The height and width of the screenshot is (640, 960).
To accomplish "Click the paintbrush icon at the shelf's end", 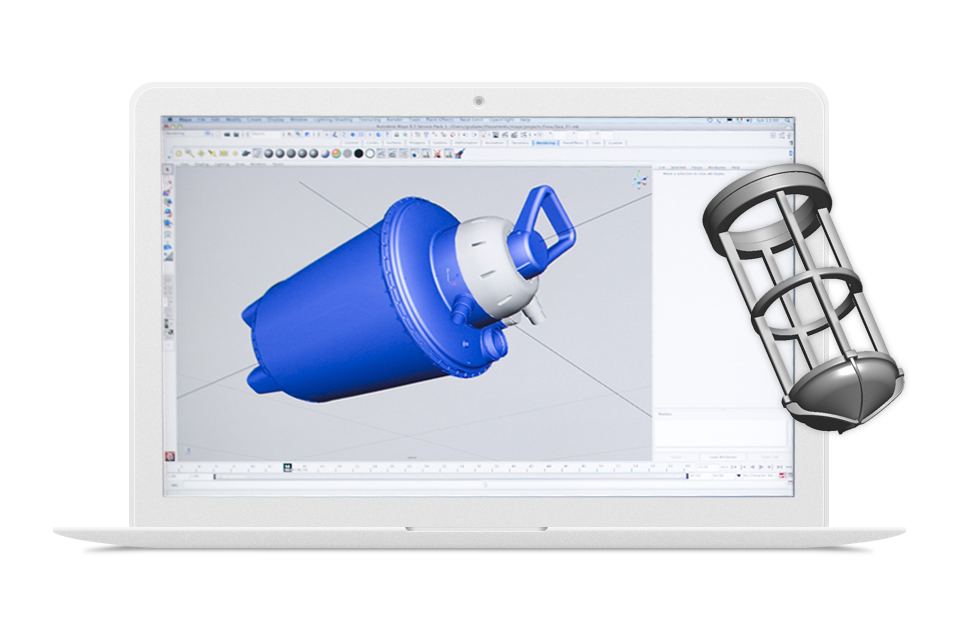I will coord(460,153).
